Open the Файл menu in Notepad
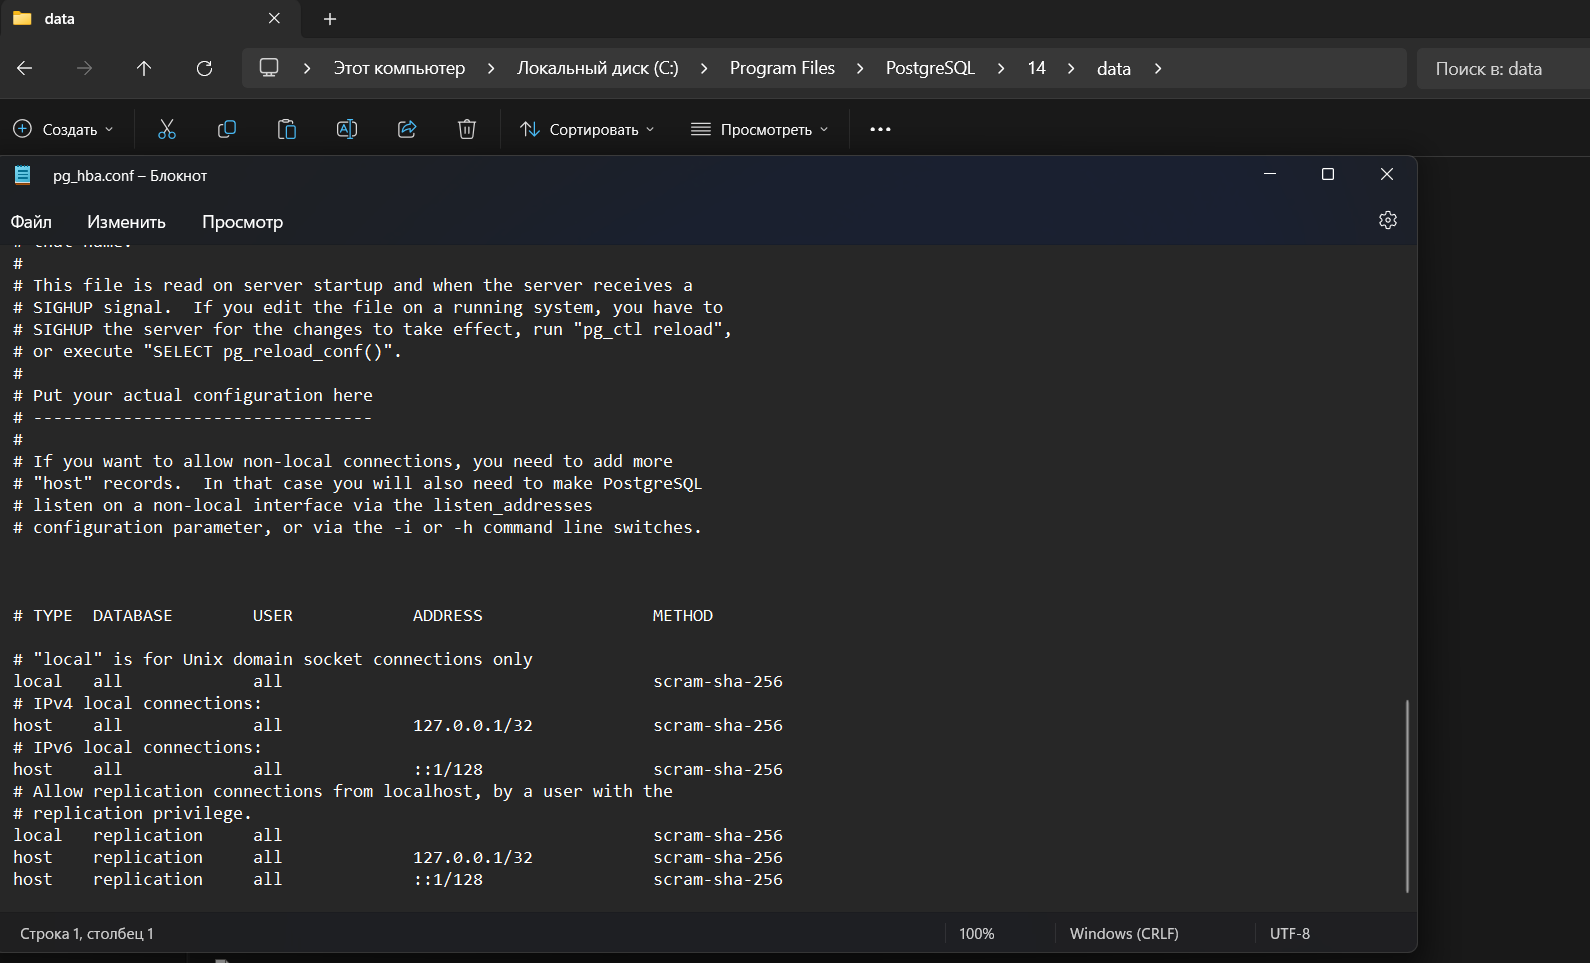 point(31,222)
